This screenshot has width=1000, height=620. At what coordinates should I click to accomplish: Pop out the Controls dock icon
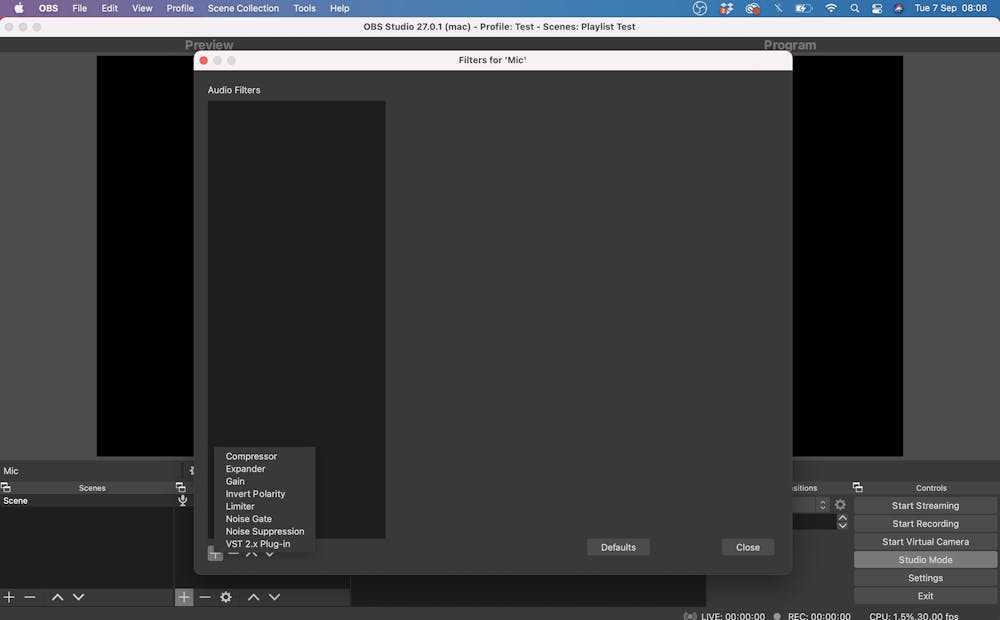point(857,487)
